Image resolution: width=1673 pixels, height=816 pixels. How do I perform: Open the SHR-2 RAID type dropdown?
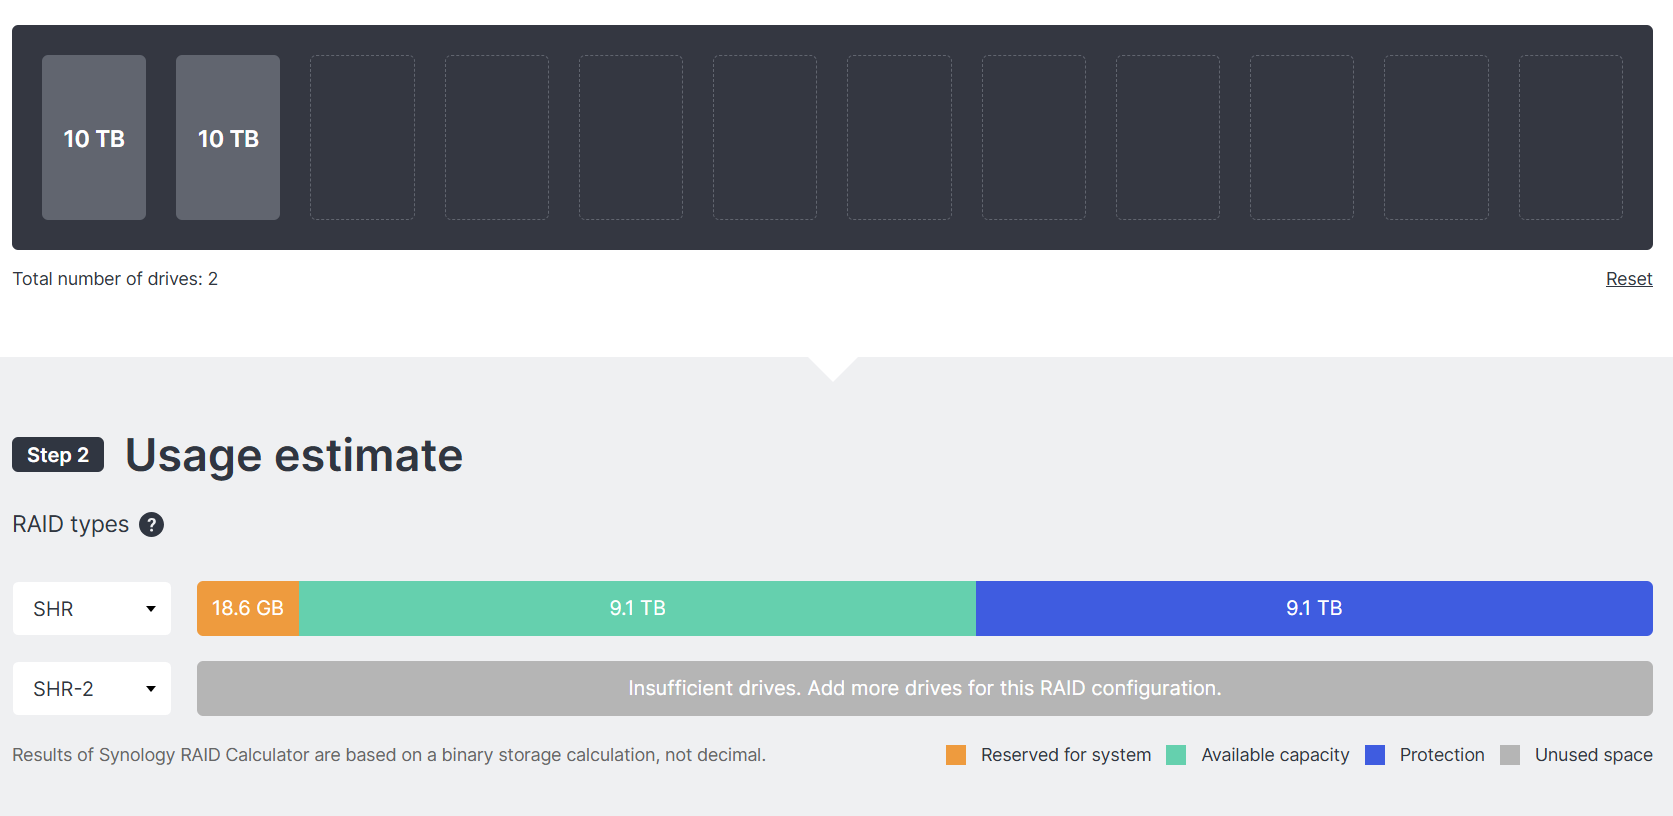(x=92, y=689)
